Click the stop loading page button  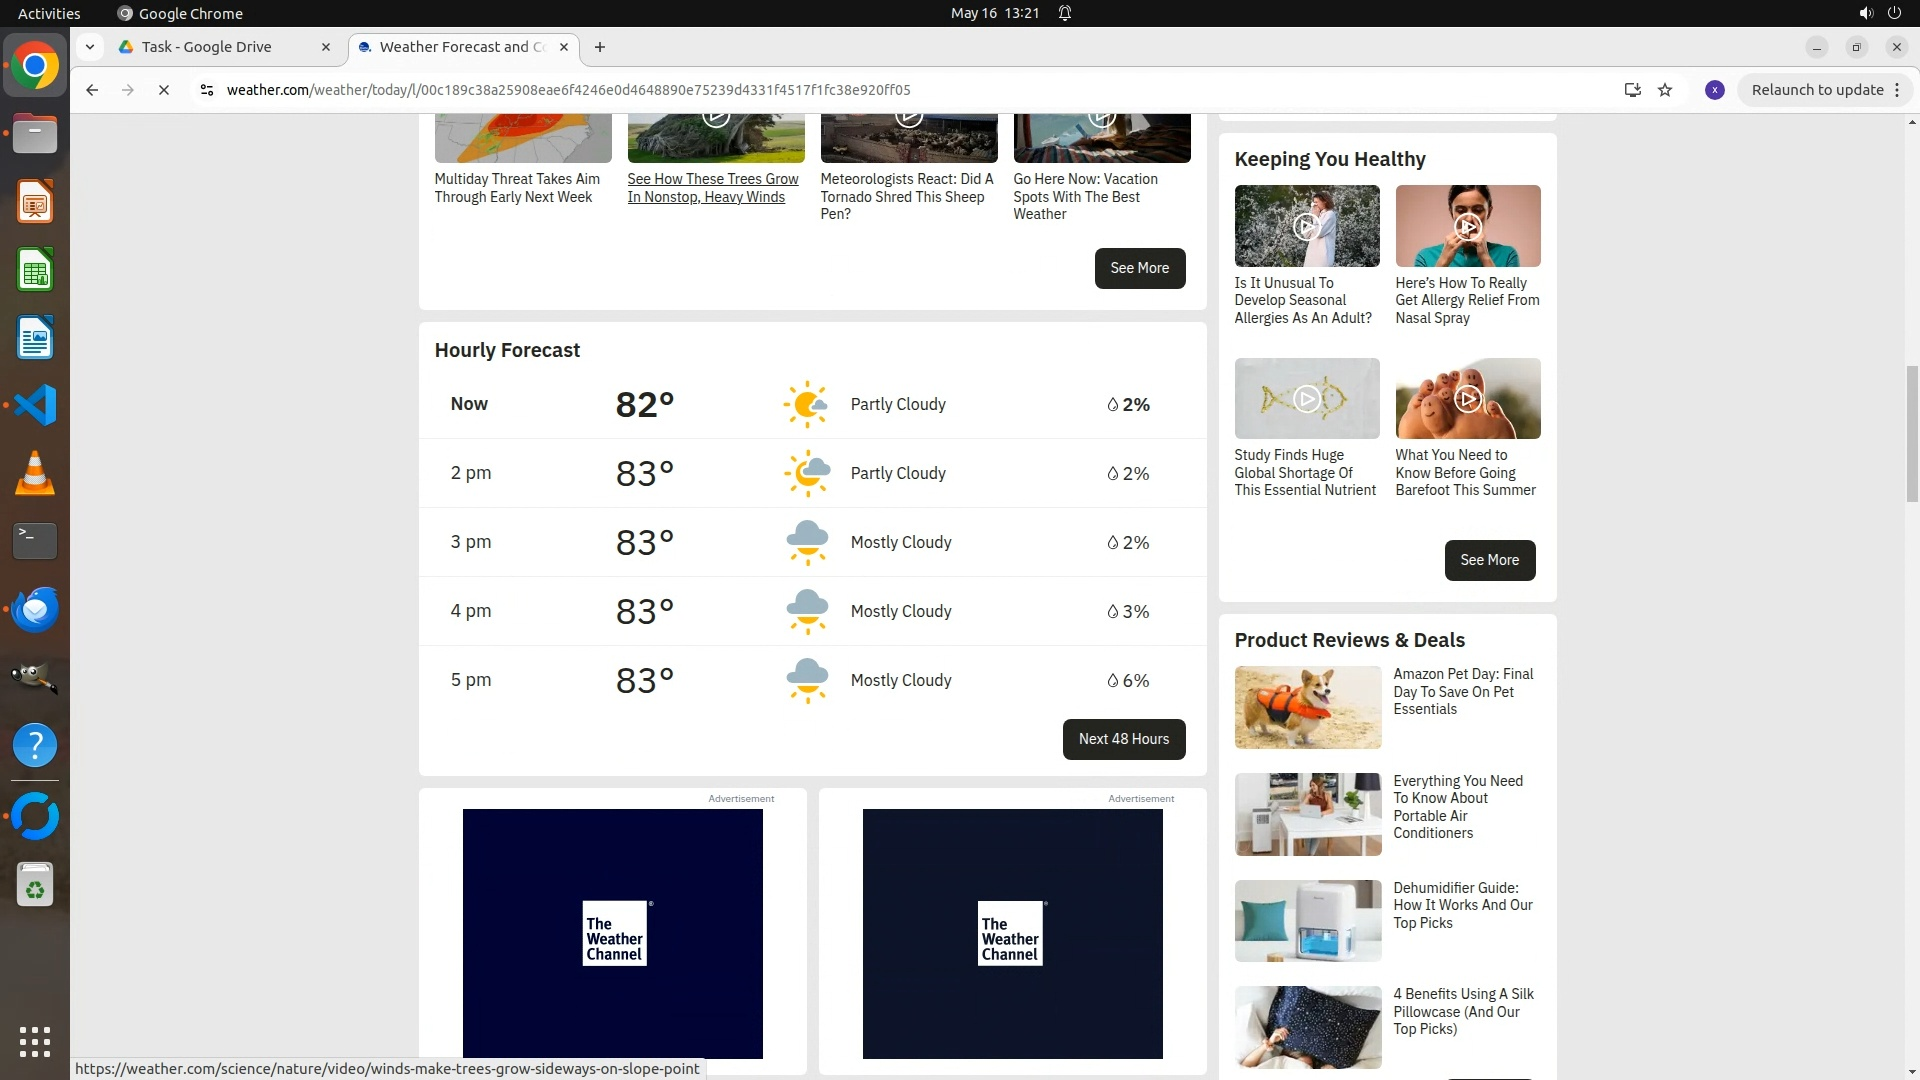point(164,90)
